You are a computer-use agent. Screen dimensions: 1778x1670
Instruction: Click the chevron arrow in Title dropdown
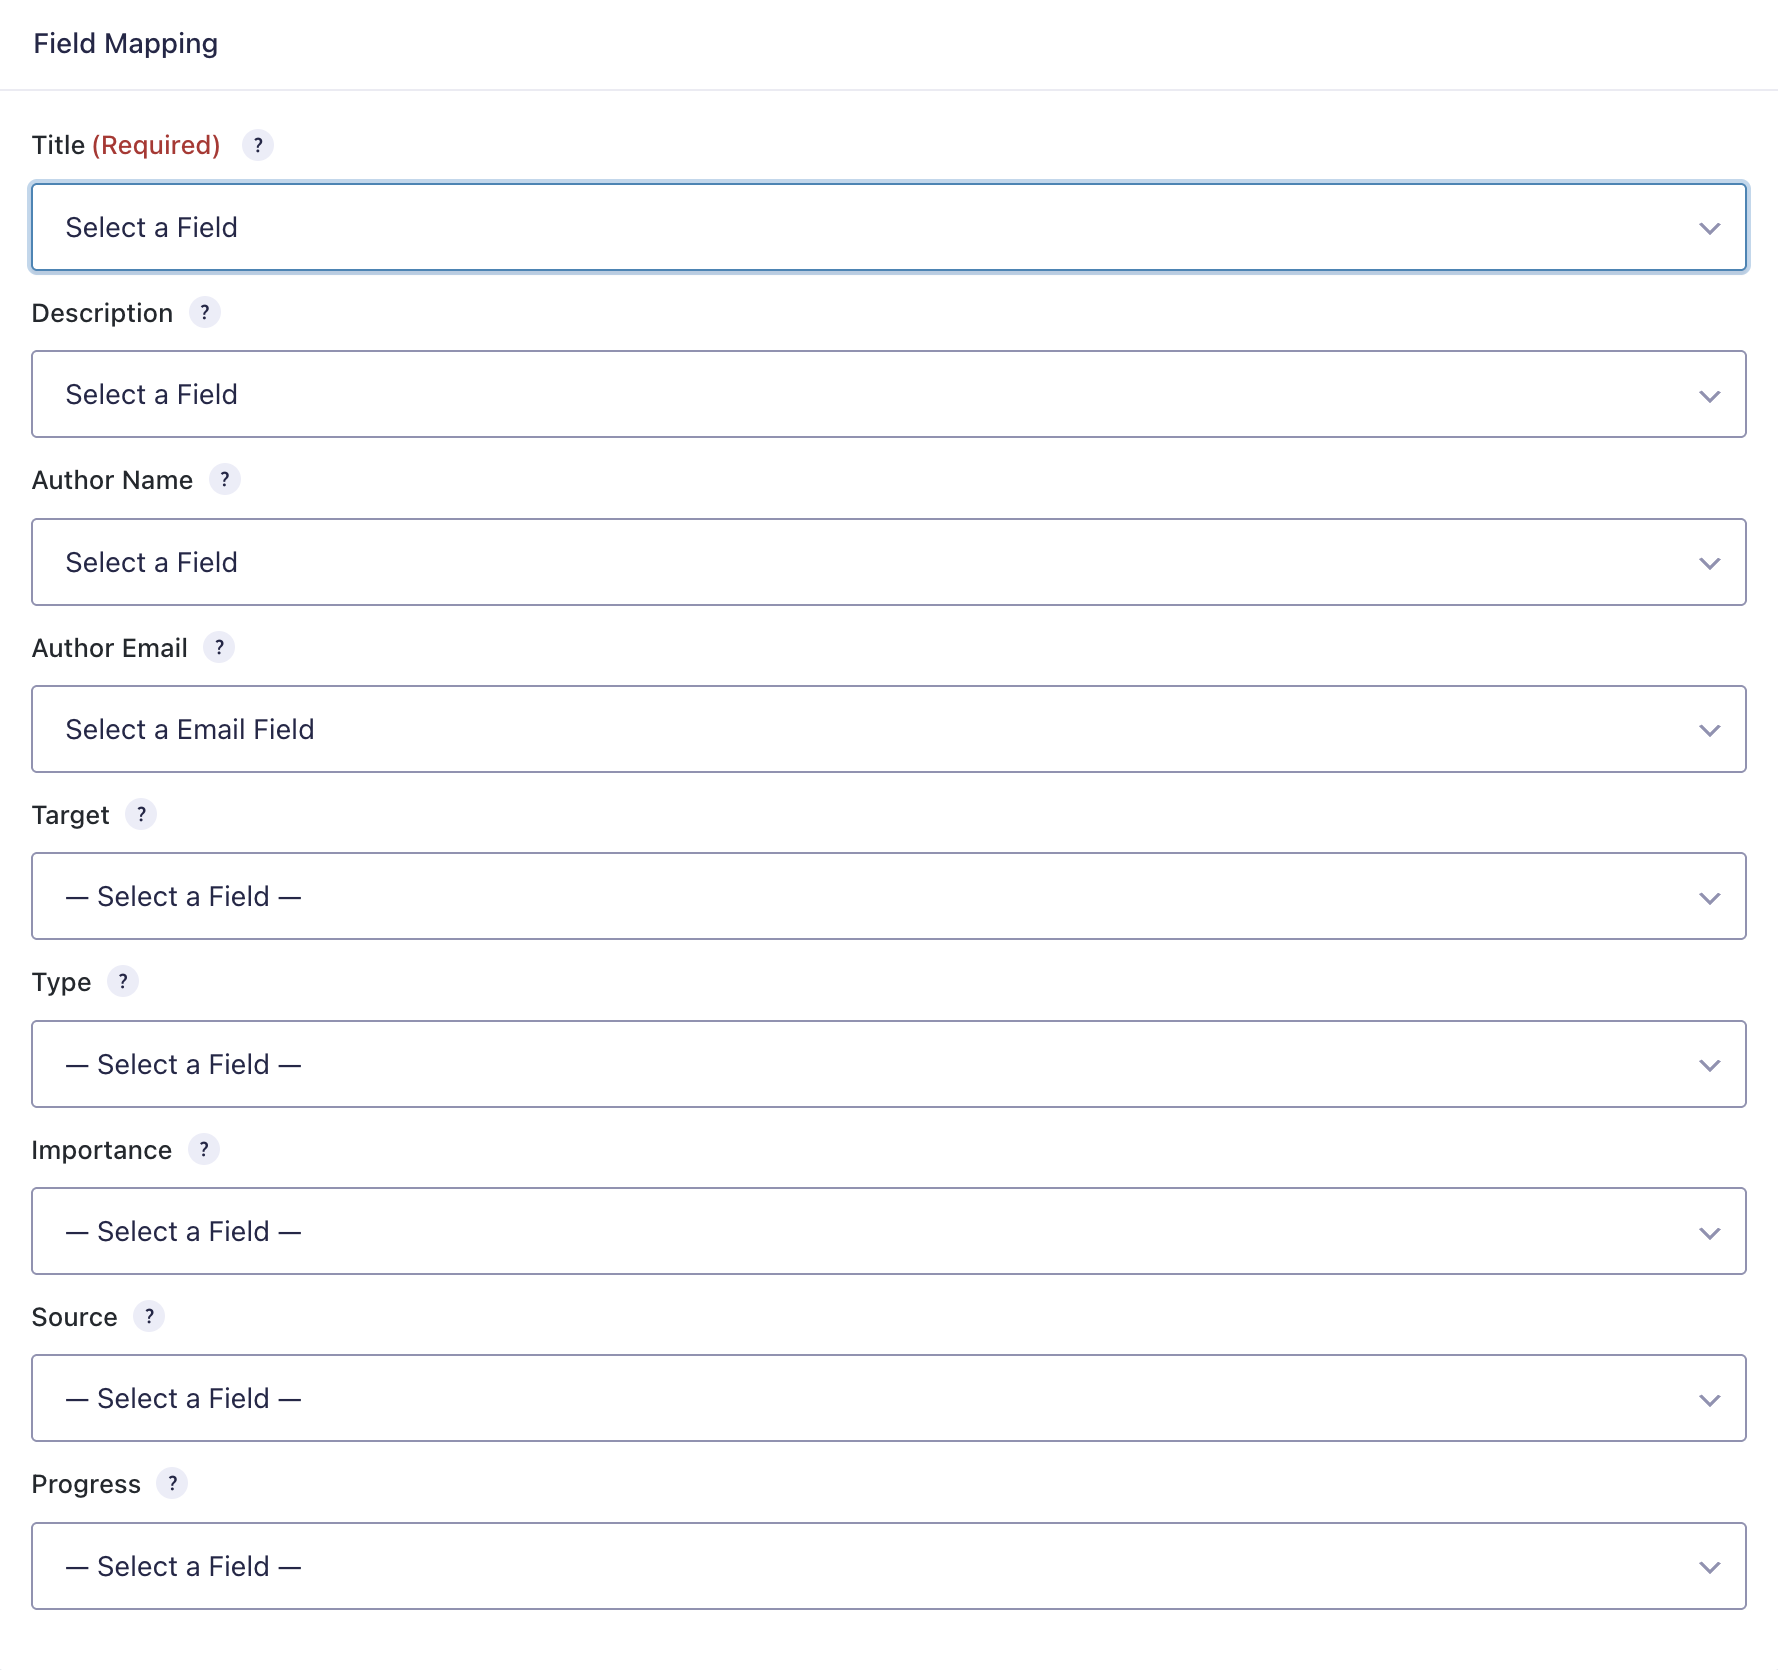pos(1710,228)
